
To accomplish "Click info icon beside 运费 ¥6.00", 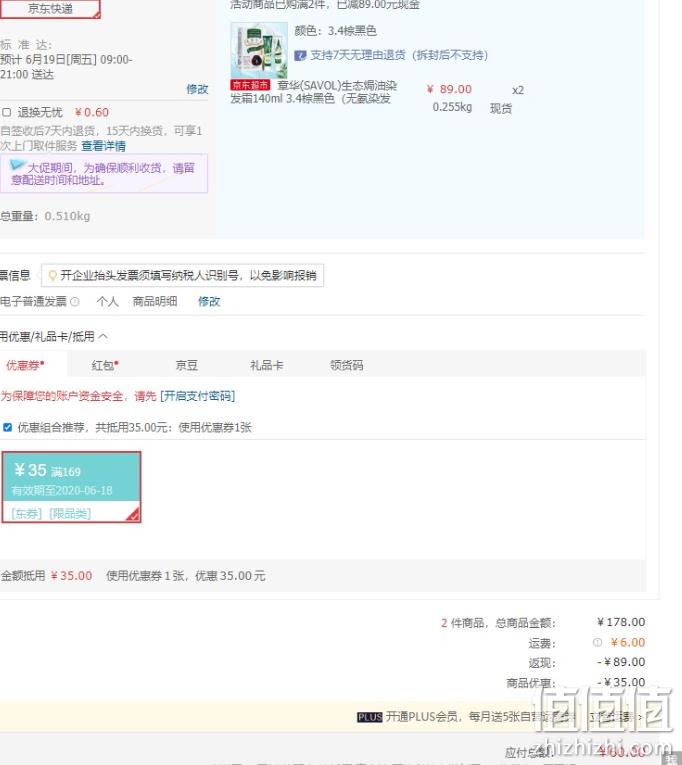I will (x=597, y=643).
